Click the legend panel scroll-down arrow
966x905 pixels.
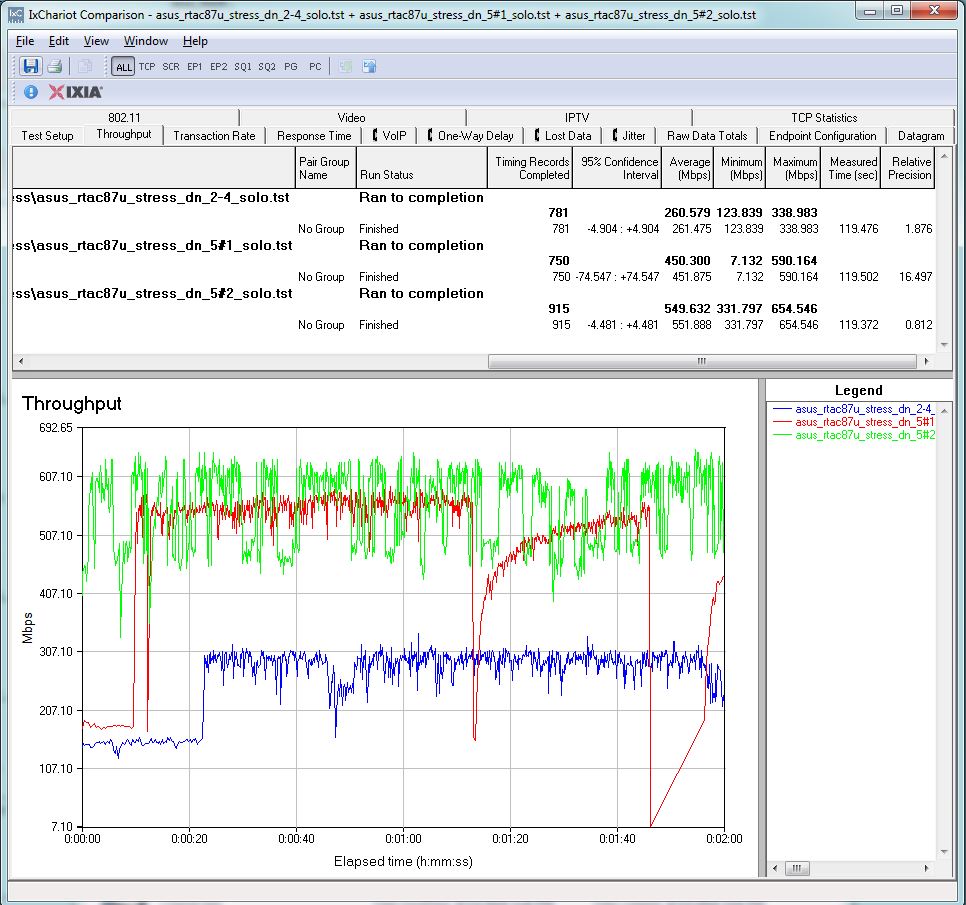[x=944, y=852]
